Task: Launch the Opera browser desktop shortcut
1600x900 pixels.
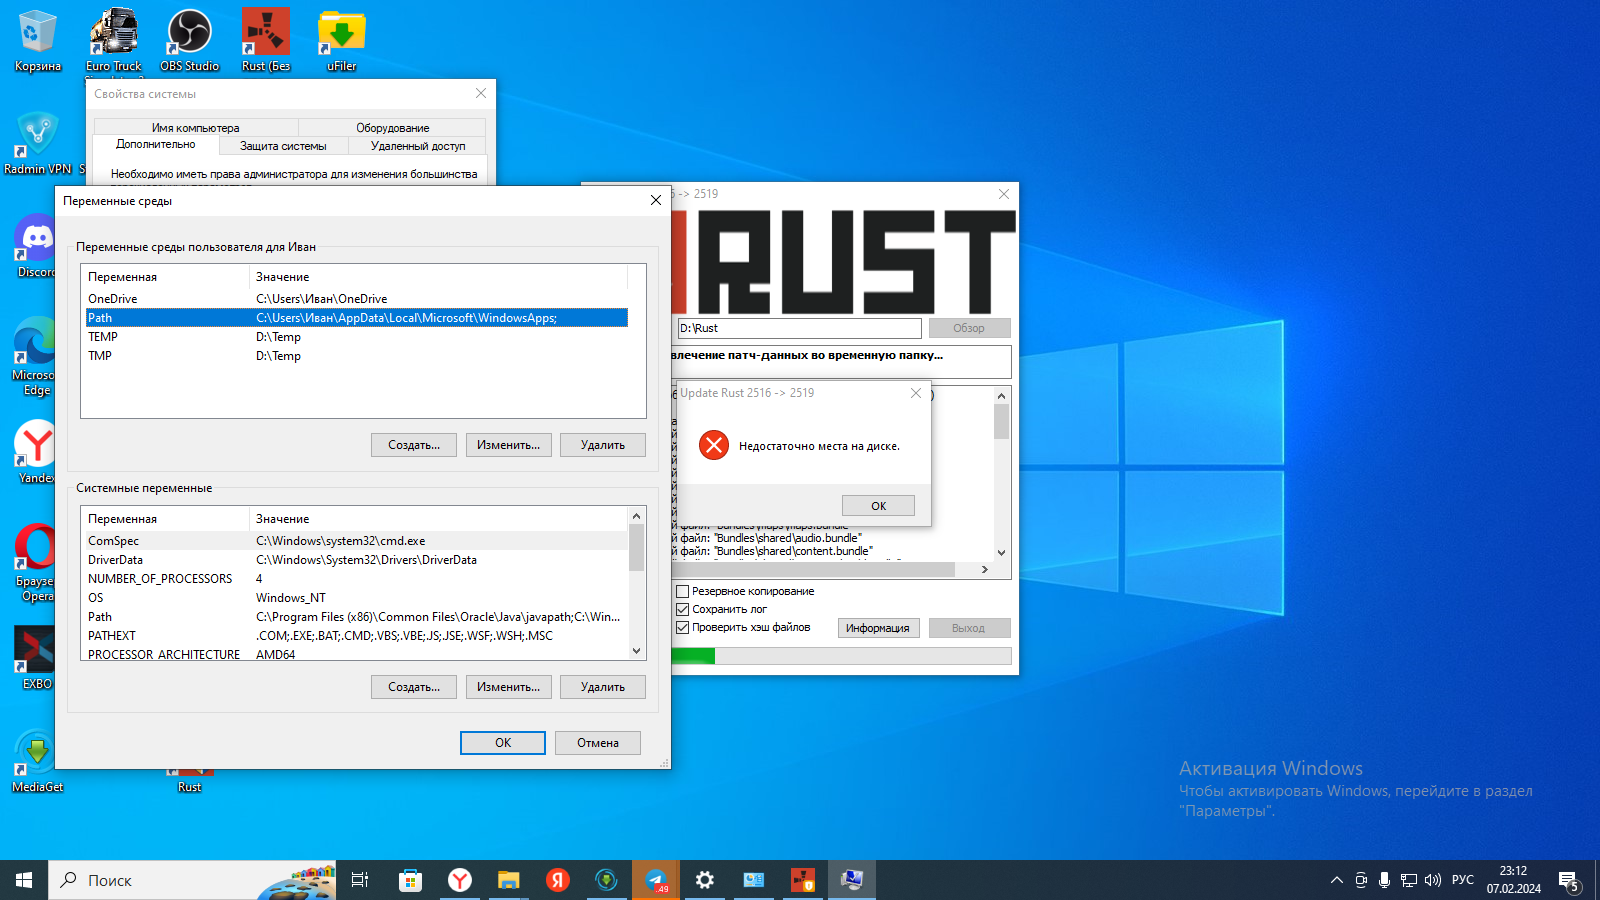Action: (x=37, y=562)
